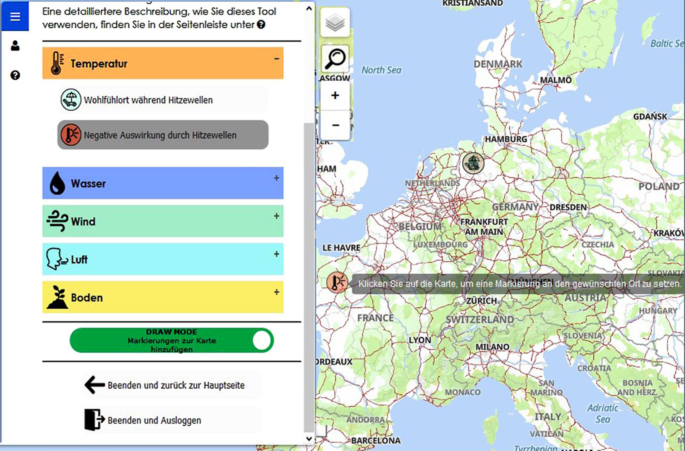This screenshot has height=451, width=685.
Task: Click the user profile icon
Action: click(x=15, y=45)
